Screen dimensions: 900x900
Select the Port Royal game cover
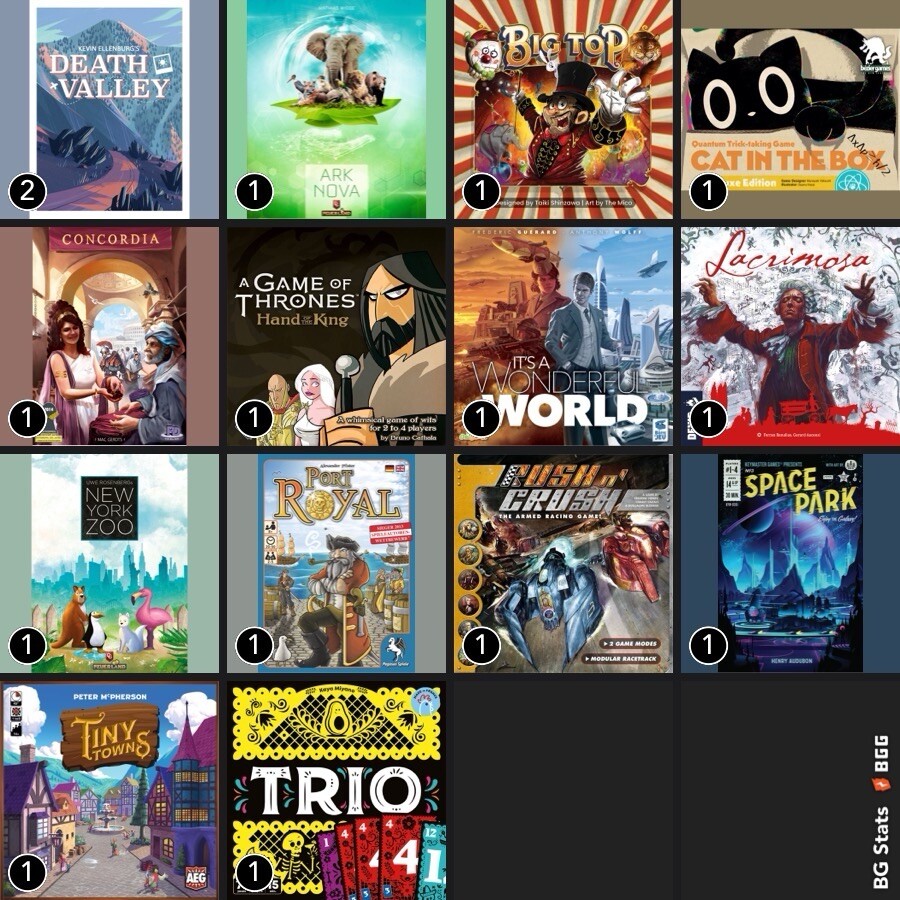(336, 564)
